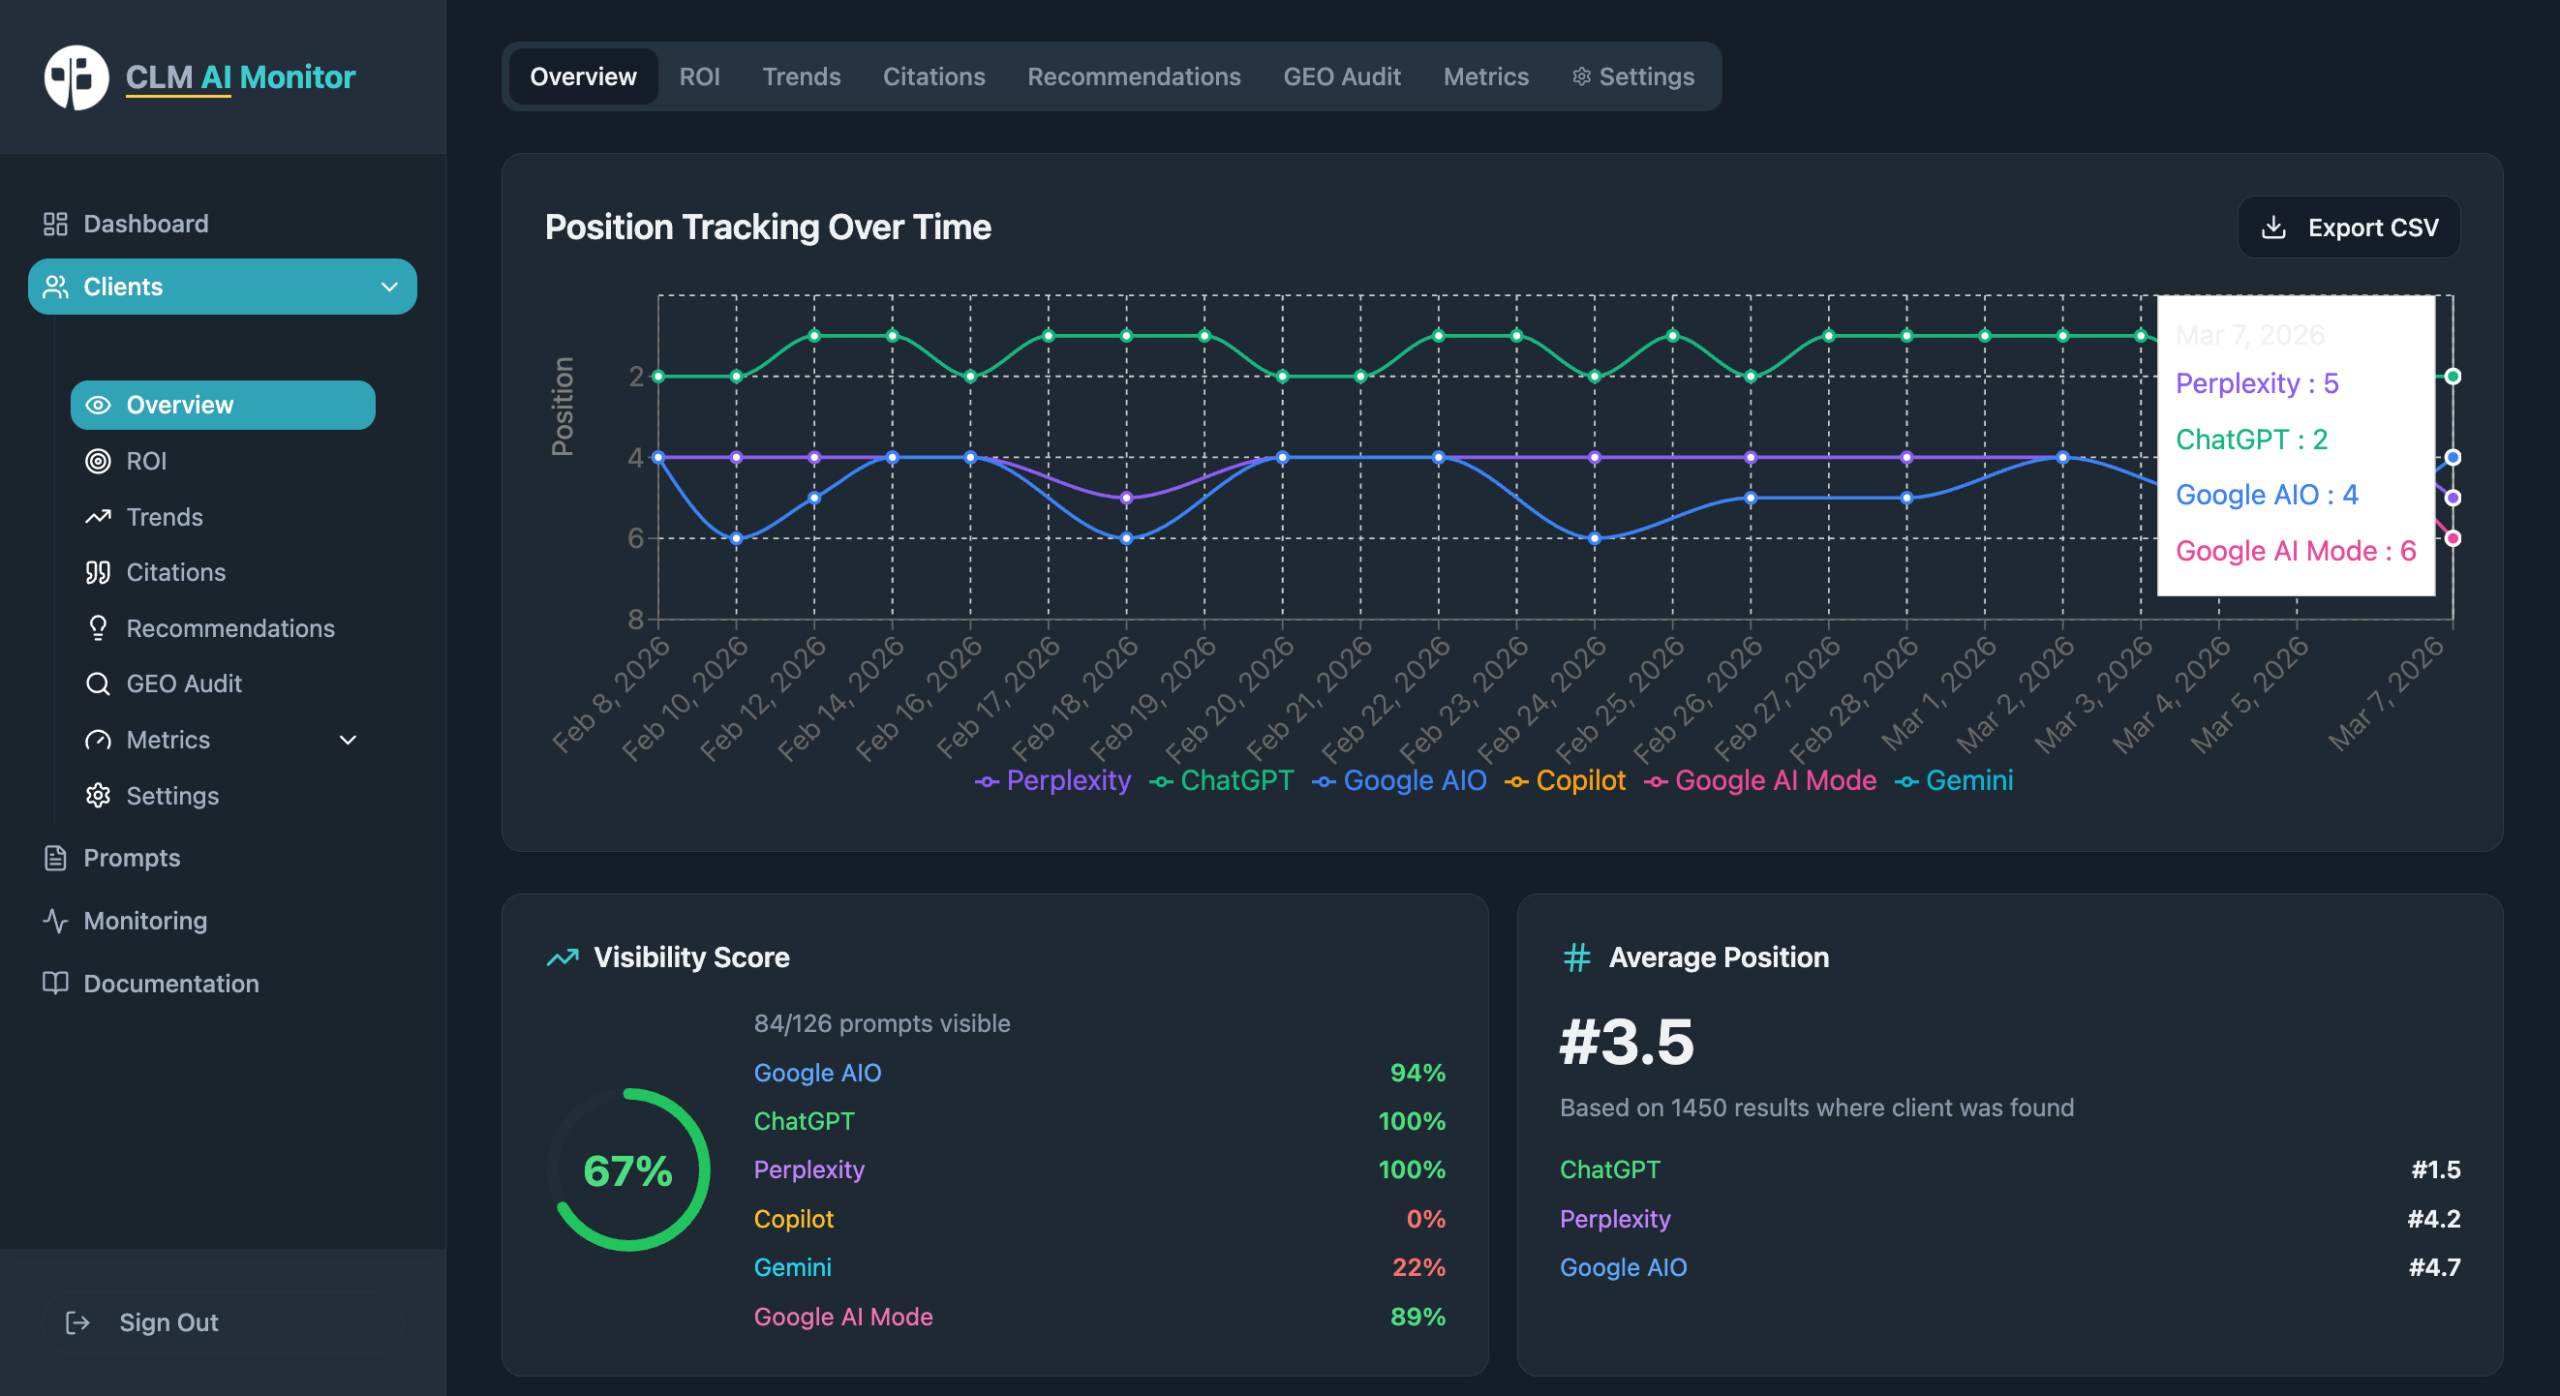Image resolution: width=2560 pixels, height=1396 pixels.
Task: Click the 67% circular progress ring
Action: (628, 1168)
